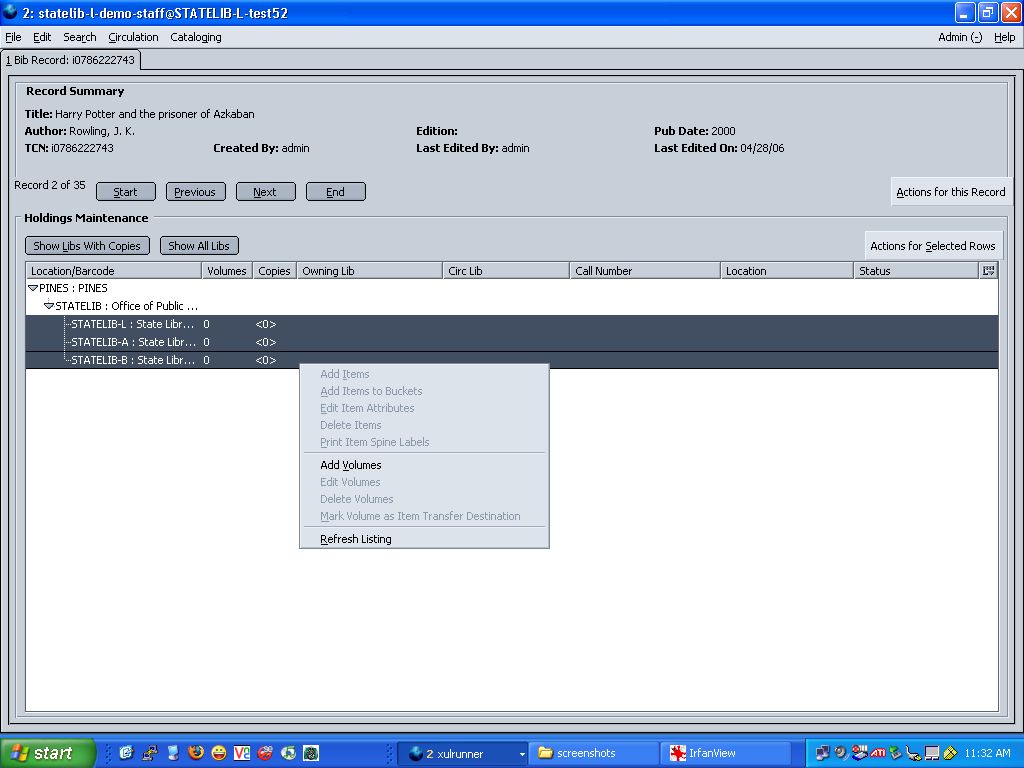Open the screenshots folder taskbar item
The width and height of the screenshot is (1024, 768).
click(594, 753)
